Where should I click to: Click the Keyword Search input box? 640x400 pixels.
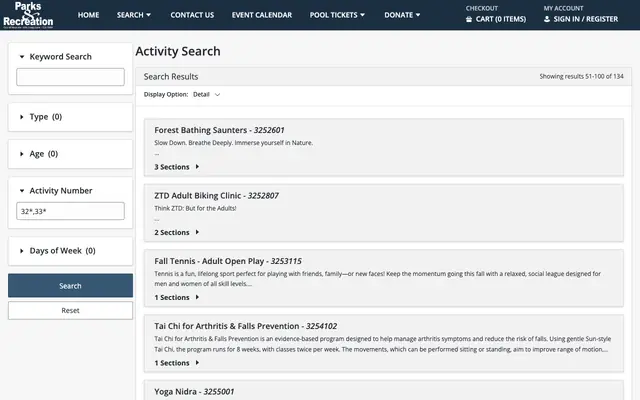(70, 77)
